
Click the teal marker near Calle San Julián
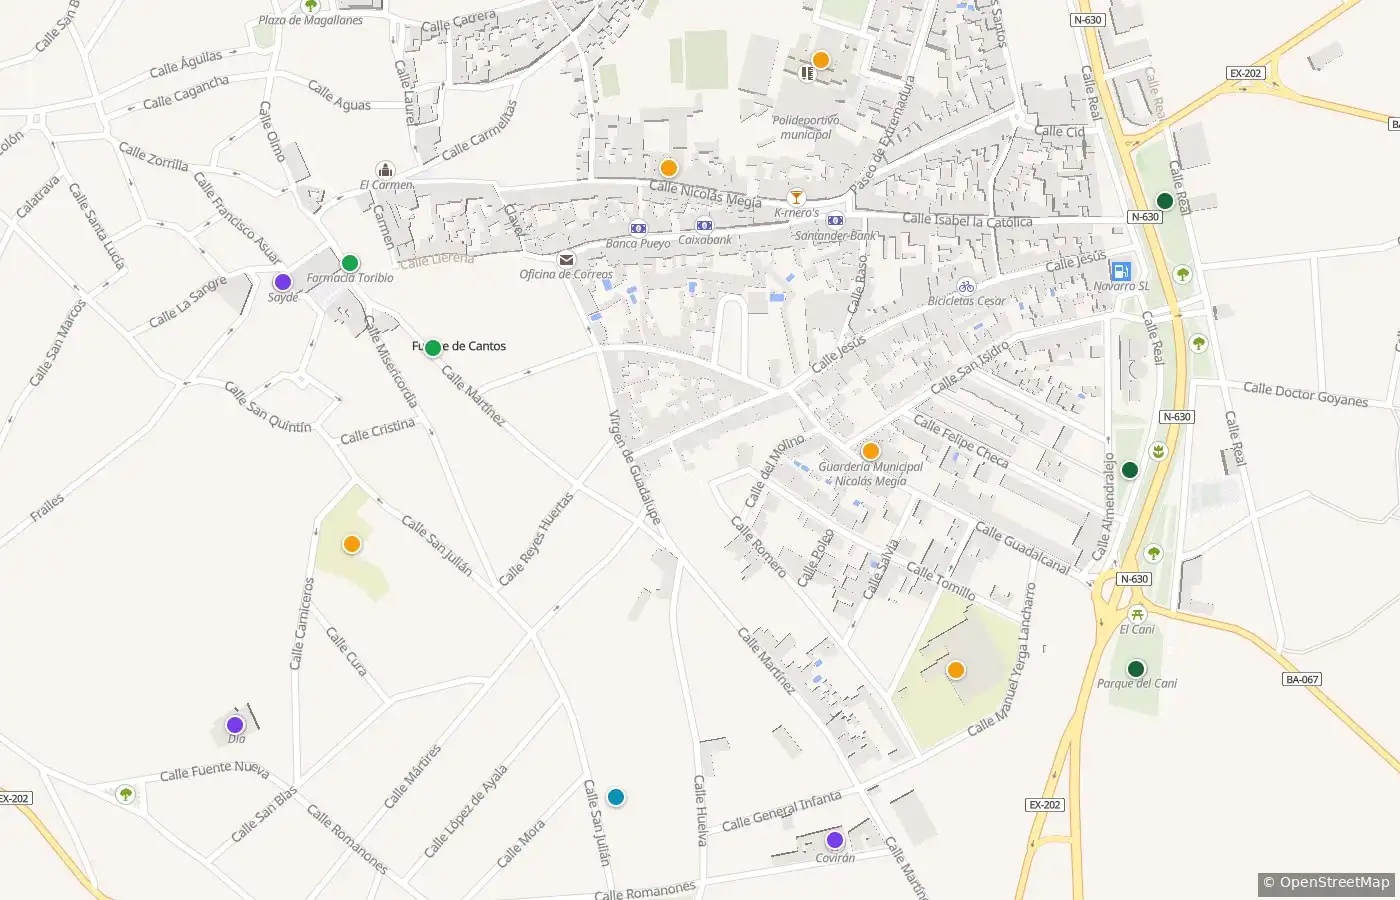(x=616, y=797)
